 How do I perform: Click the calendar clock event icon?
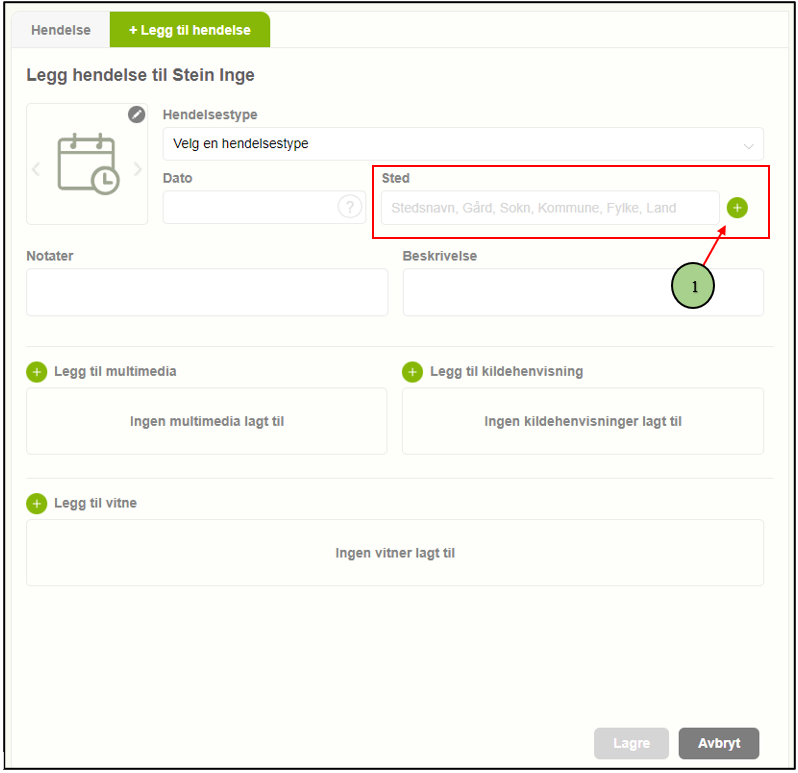87,164
